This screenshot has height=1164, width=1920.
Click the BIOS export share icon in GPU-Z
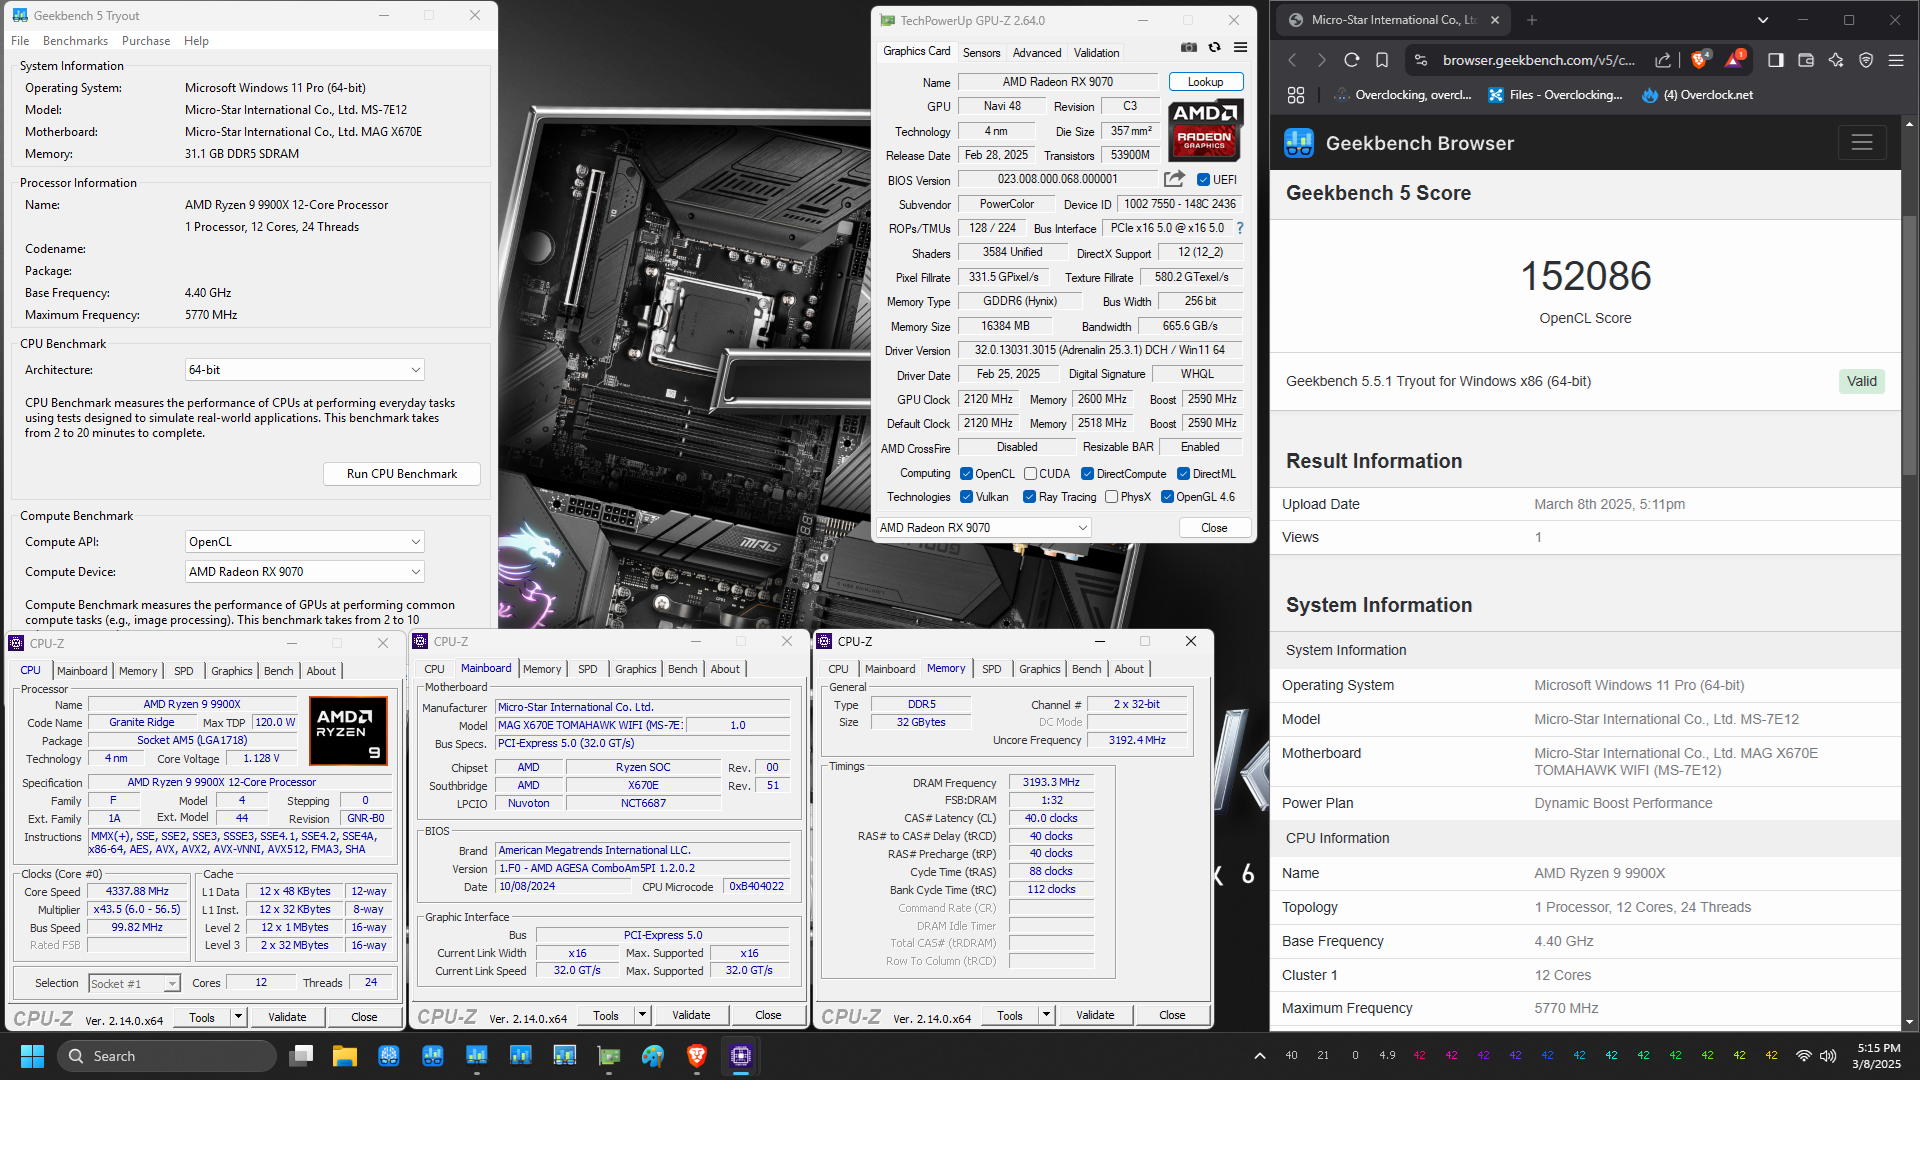point(1174,179)
